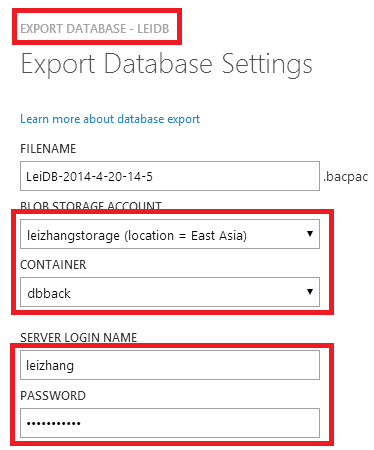Click the Export Database Settings heading
This screenshot has height=450, width=374.
[166, 64]
